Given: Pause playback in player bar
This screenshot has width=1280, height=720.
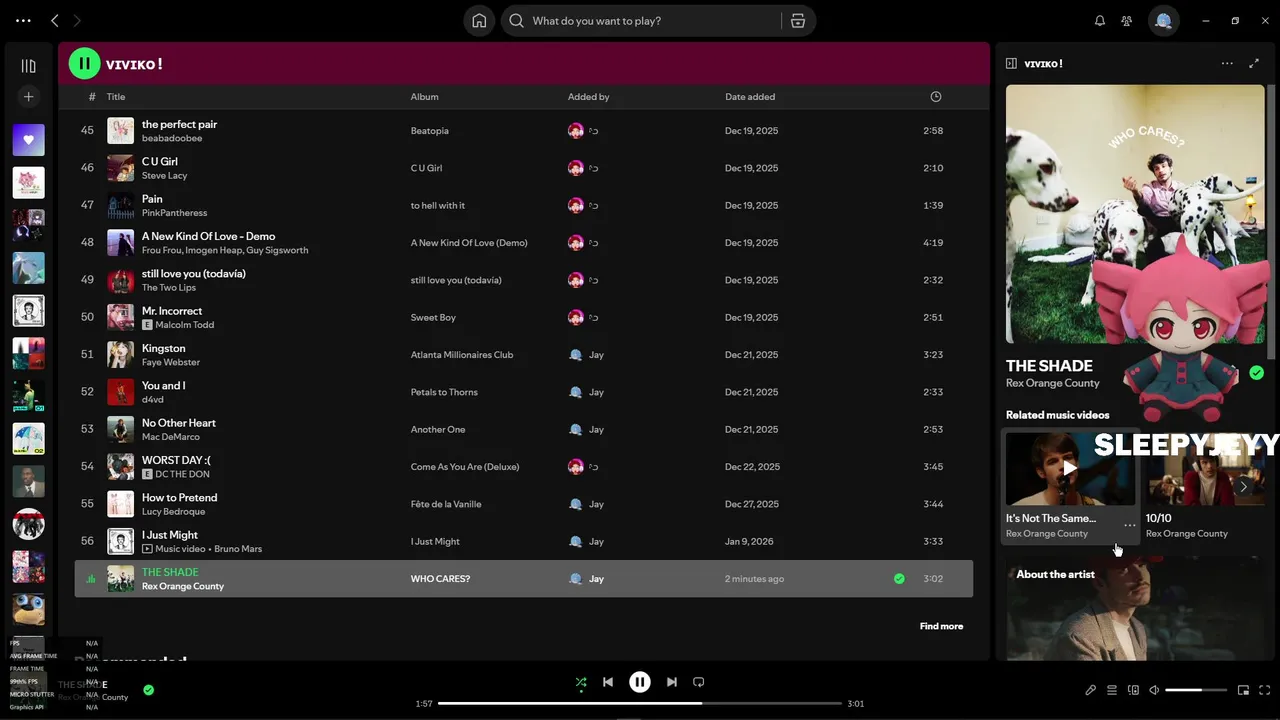Looking at the screenshot, I should 640,682.
